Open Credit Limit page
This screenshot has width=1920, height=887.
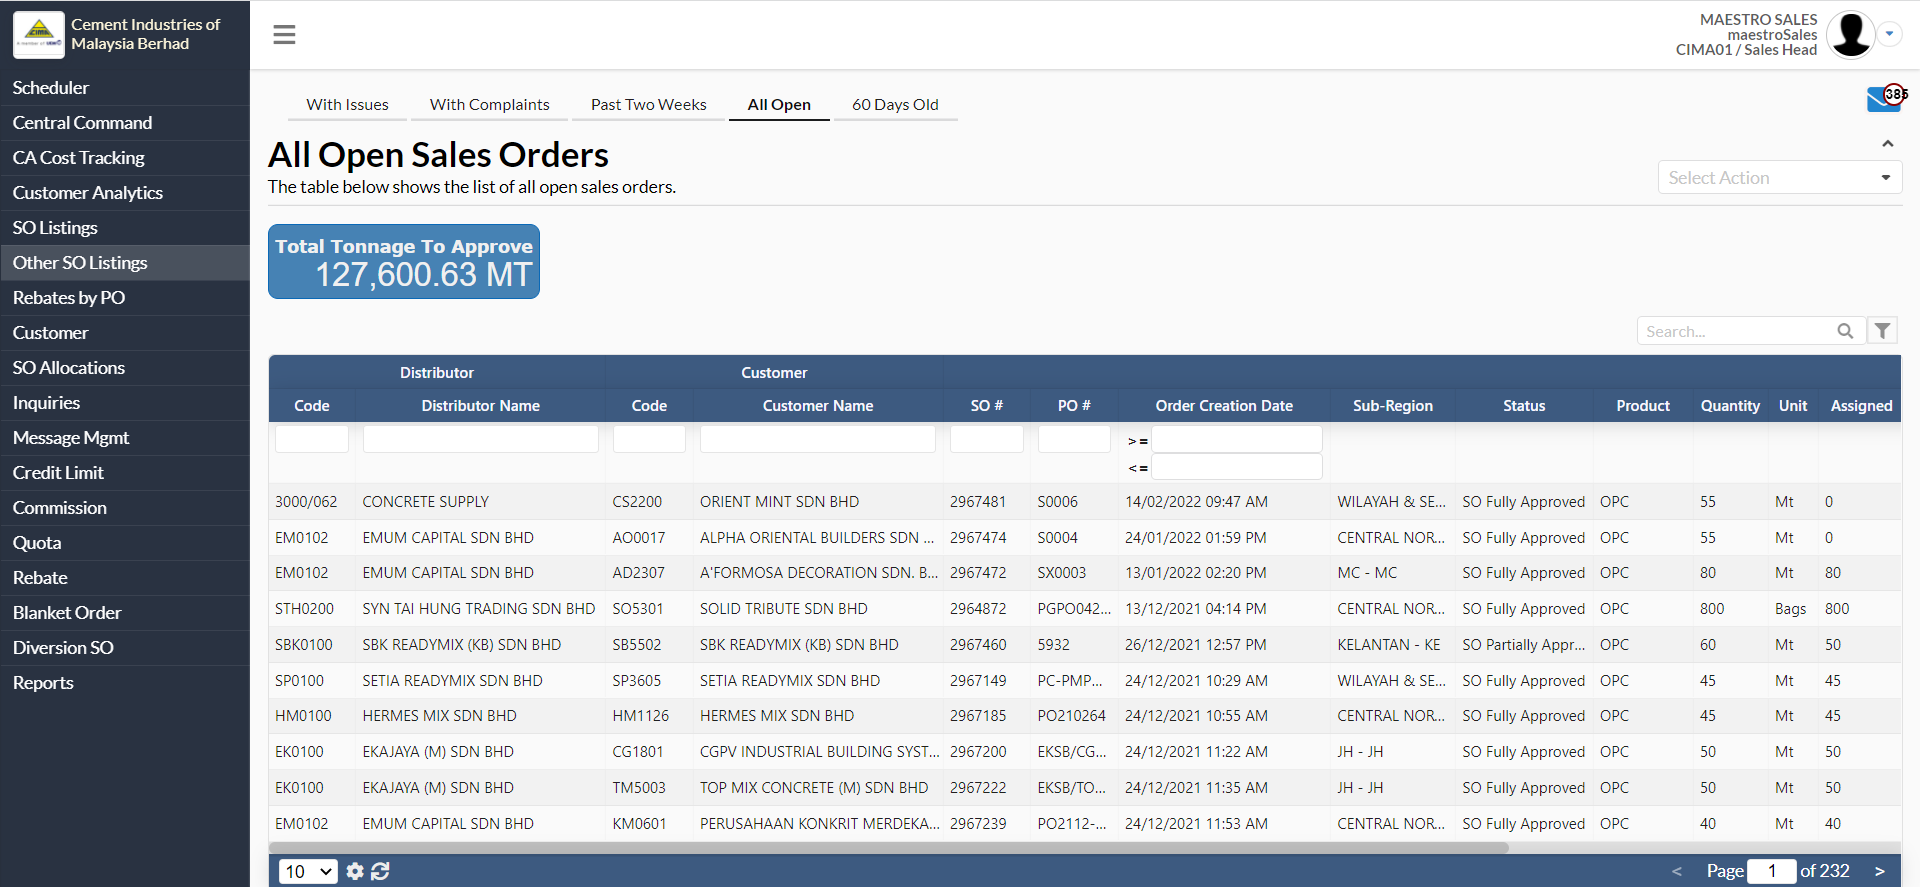coord(125,473)
